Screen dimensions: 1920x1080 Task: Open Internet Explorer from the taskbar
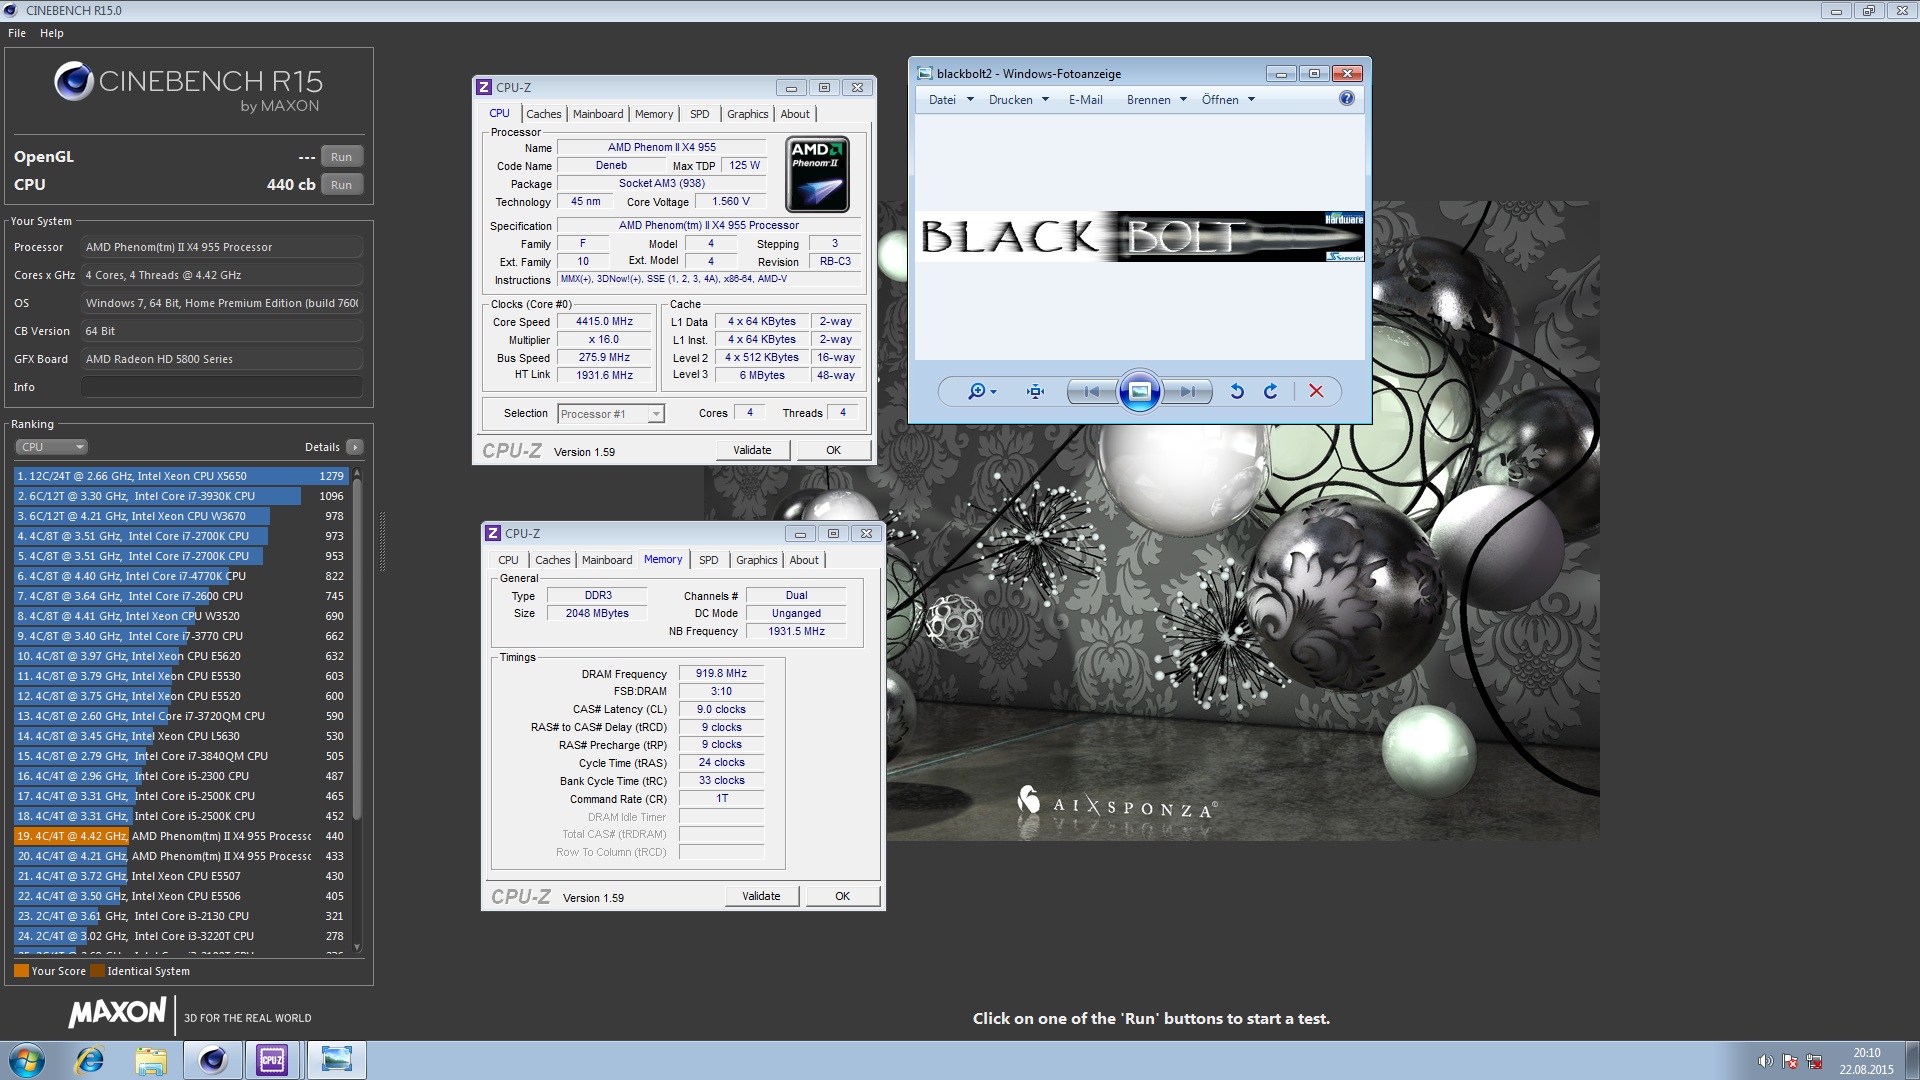point(90,1060)
